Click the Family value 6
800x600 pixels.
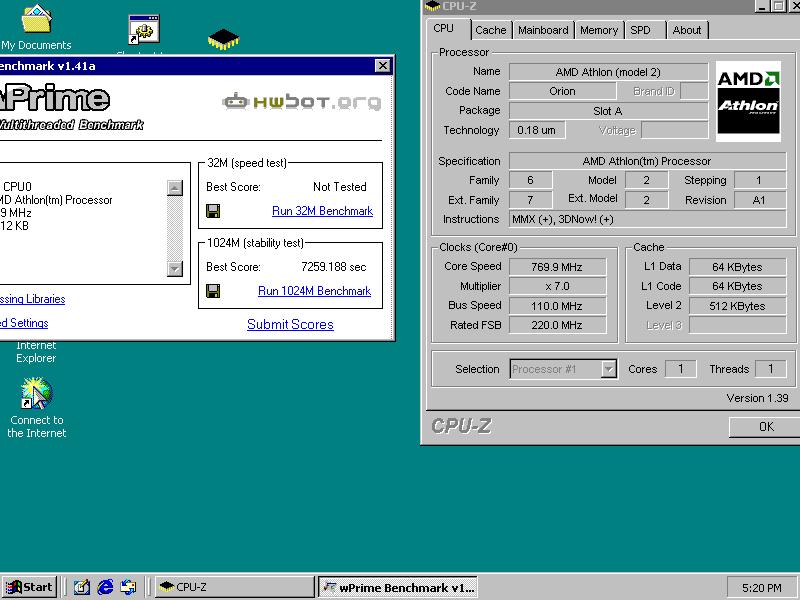(531, 180)
